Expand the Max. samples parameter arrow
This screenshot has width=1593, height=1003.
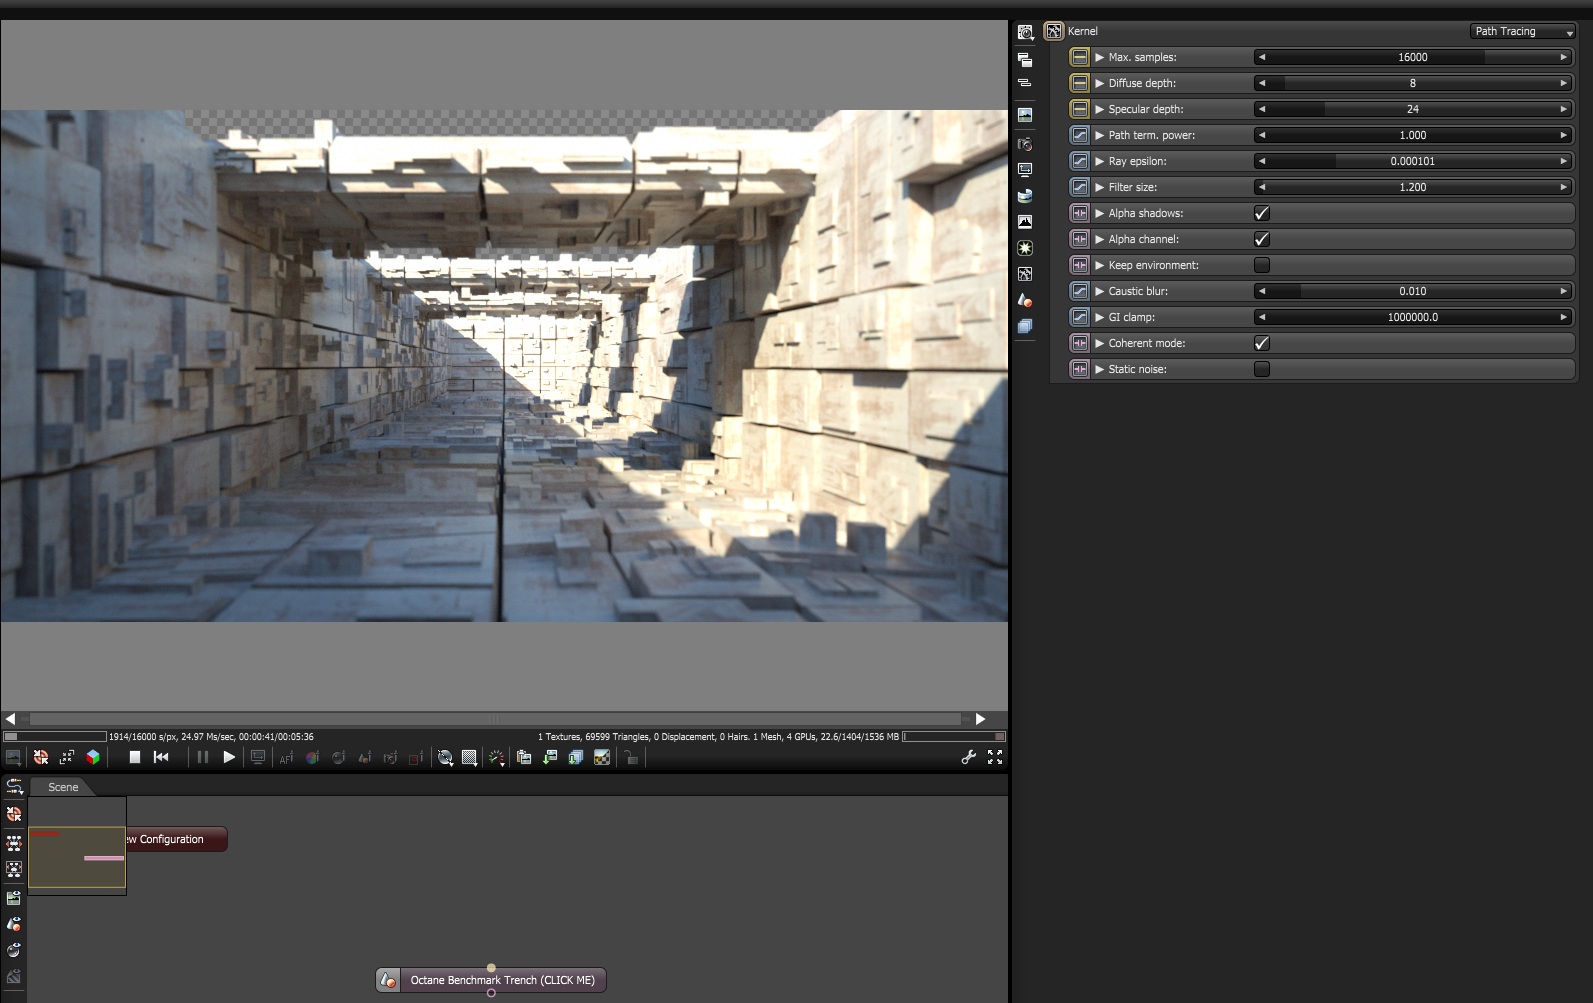pos(1100,57)
